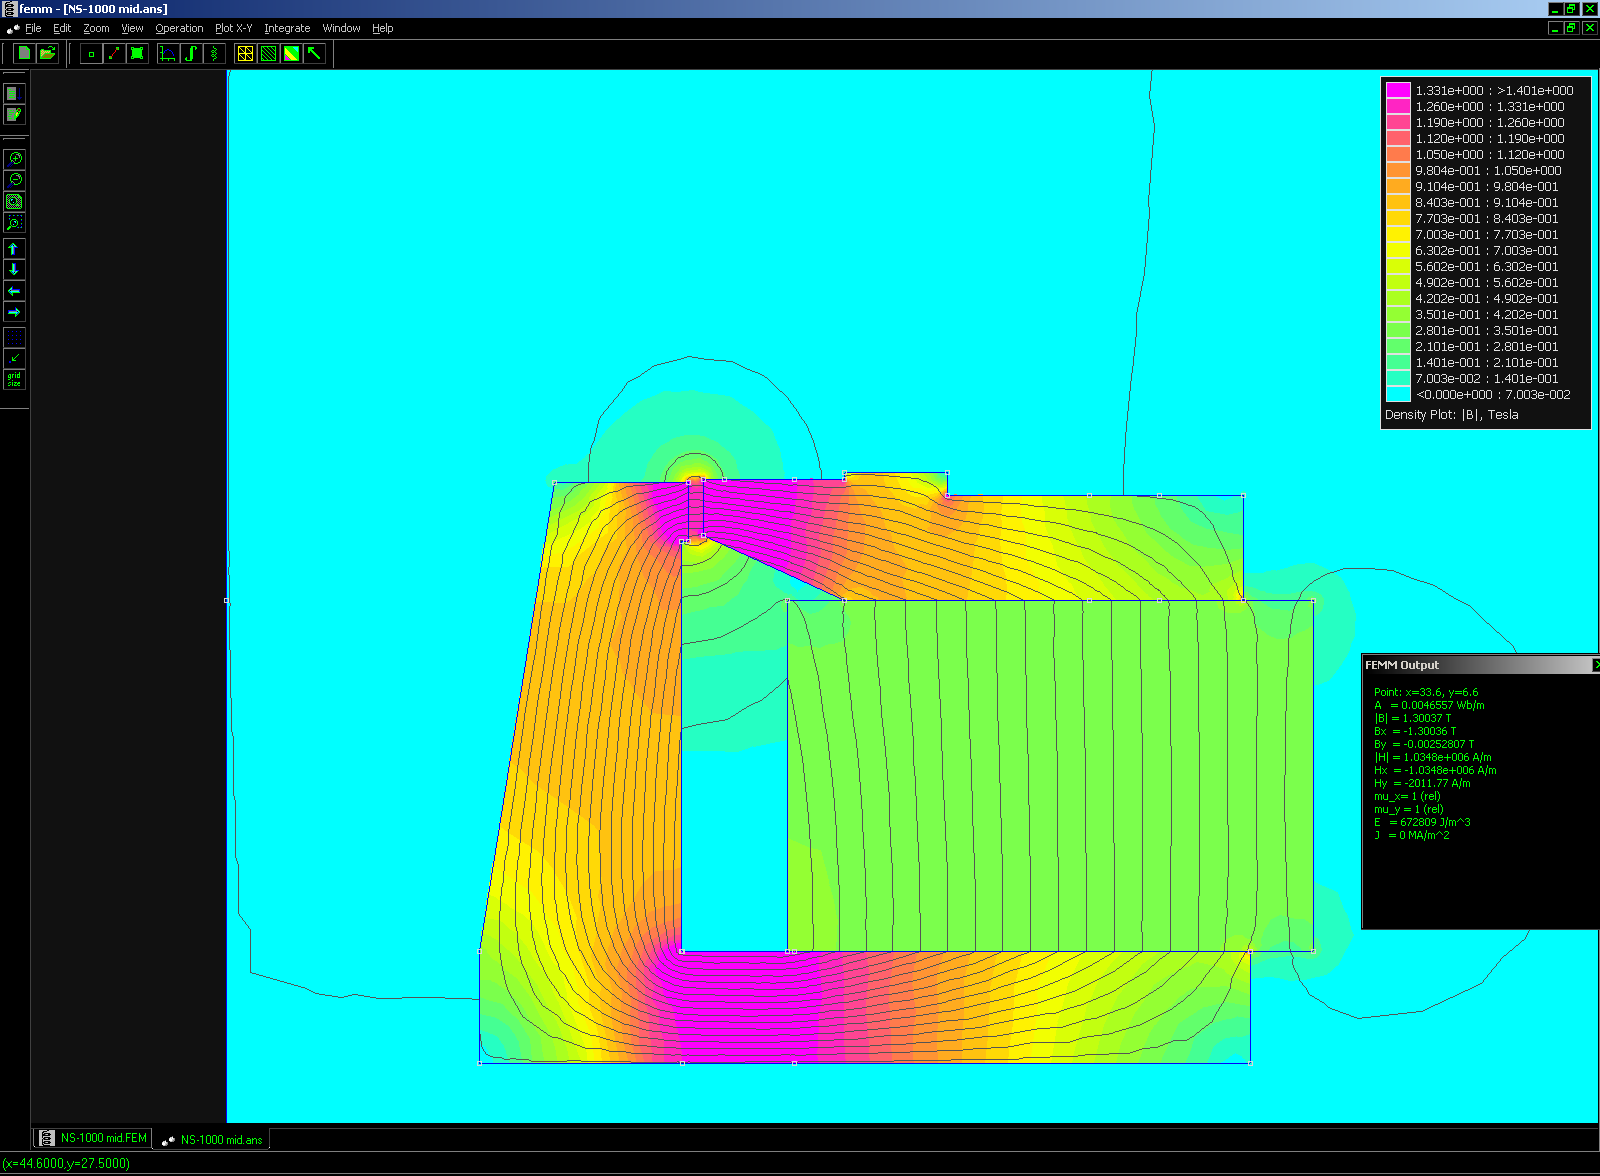This screenshot has height=1176, width=1600.
Task: Switch to NS-1000 mid.FEM tab
Action: tap(93, 1138)
